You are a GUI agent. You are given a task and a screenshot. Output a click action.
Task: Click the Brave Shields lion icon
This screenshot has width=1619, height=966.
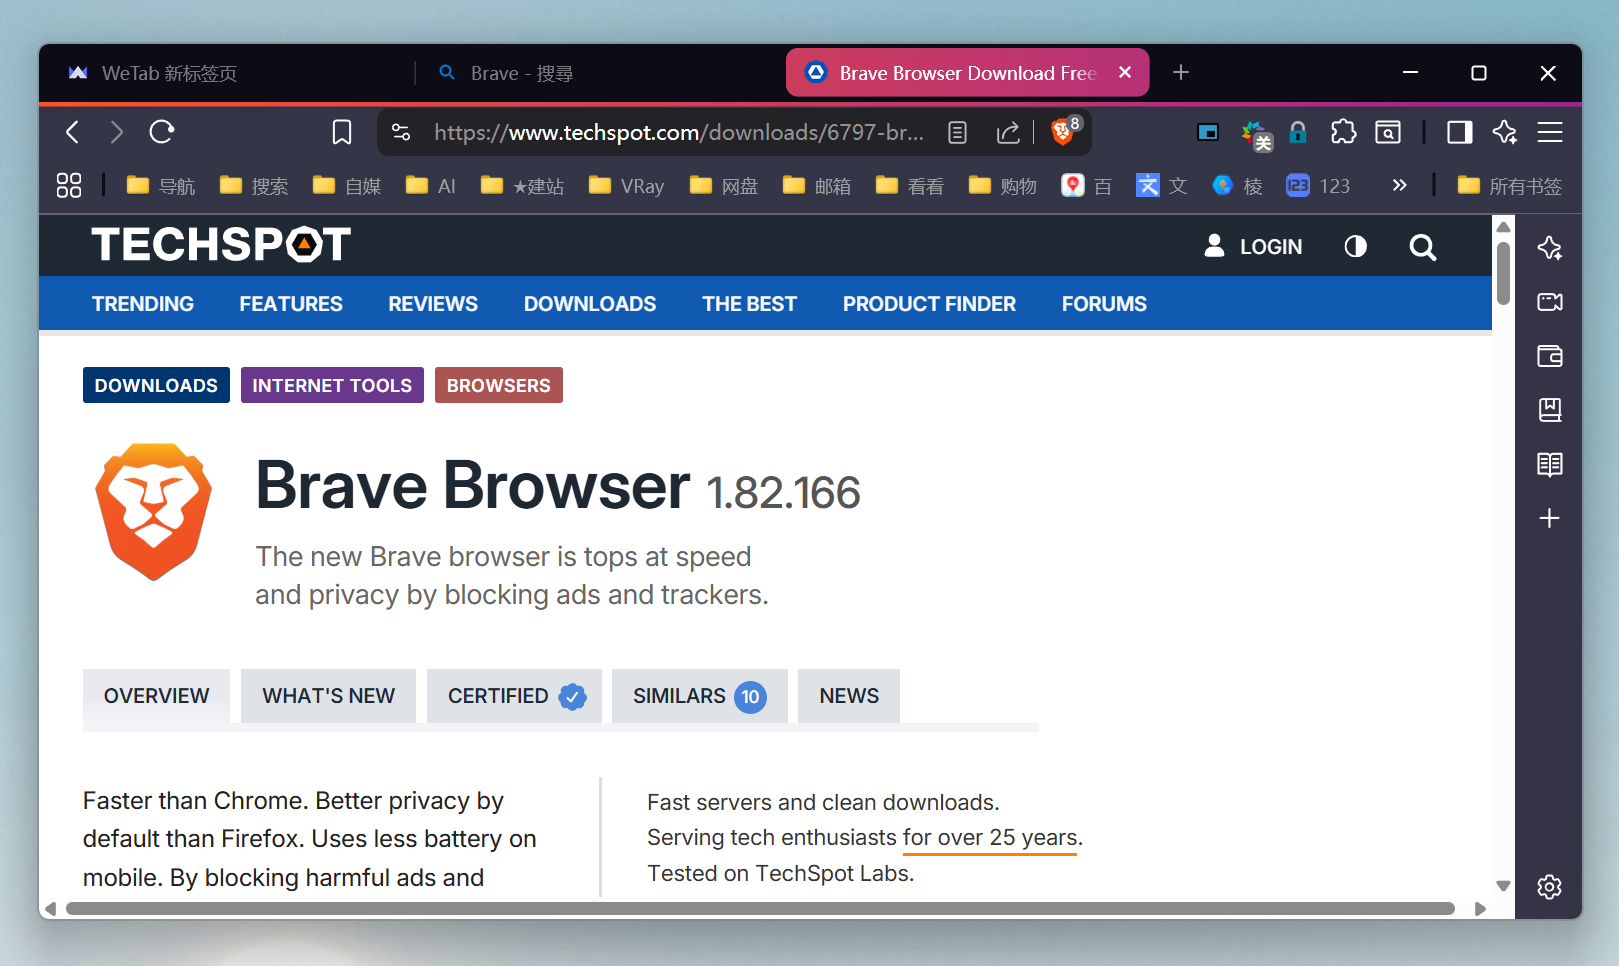1062,132
